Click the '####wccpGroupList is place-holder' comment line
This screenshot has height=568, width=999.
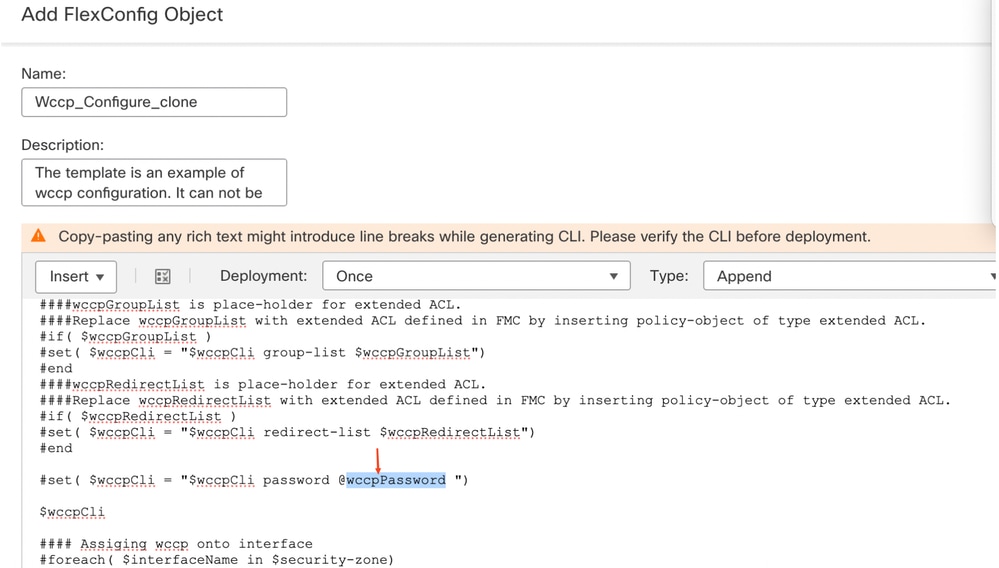click(x=250, y=305)
